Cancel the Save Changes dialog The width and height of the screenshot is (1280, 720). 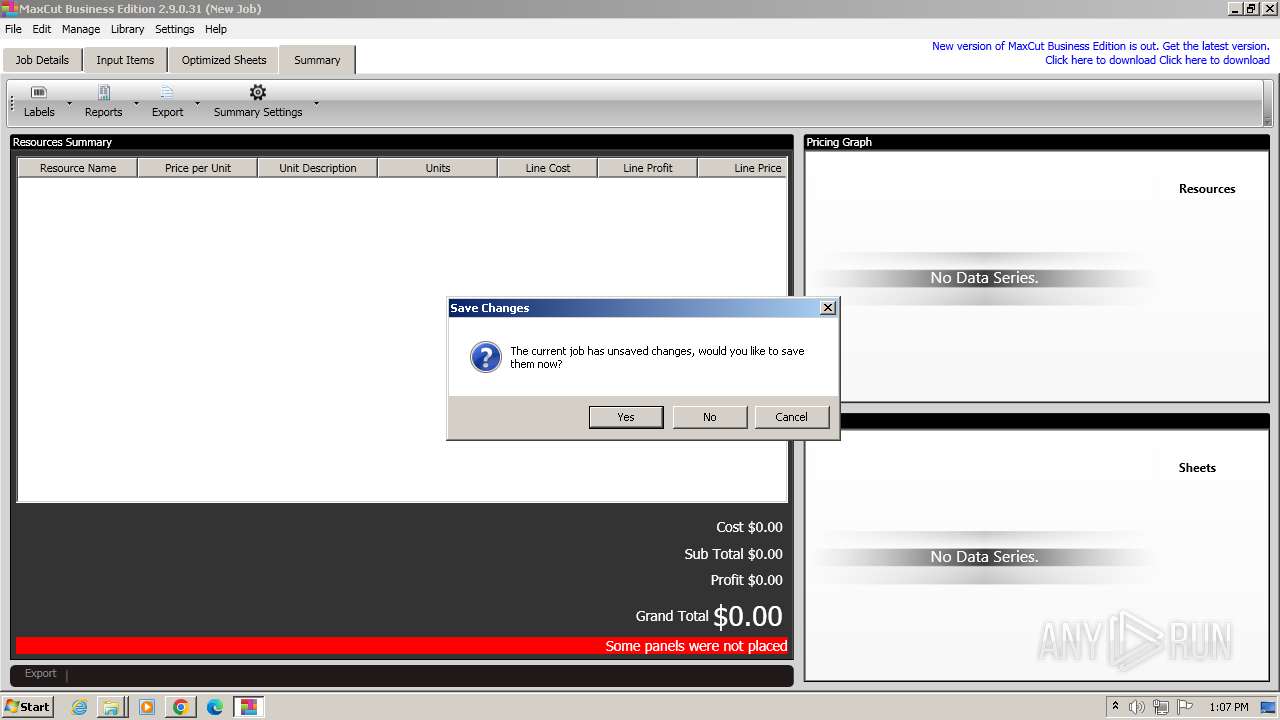coord(791,417)
